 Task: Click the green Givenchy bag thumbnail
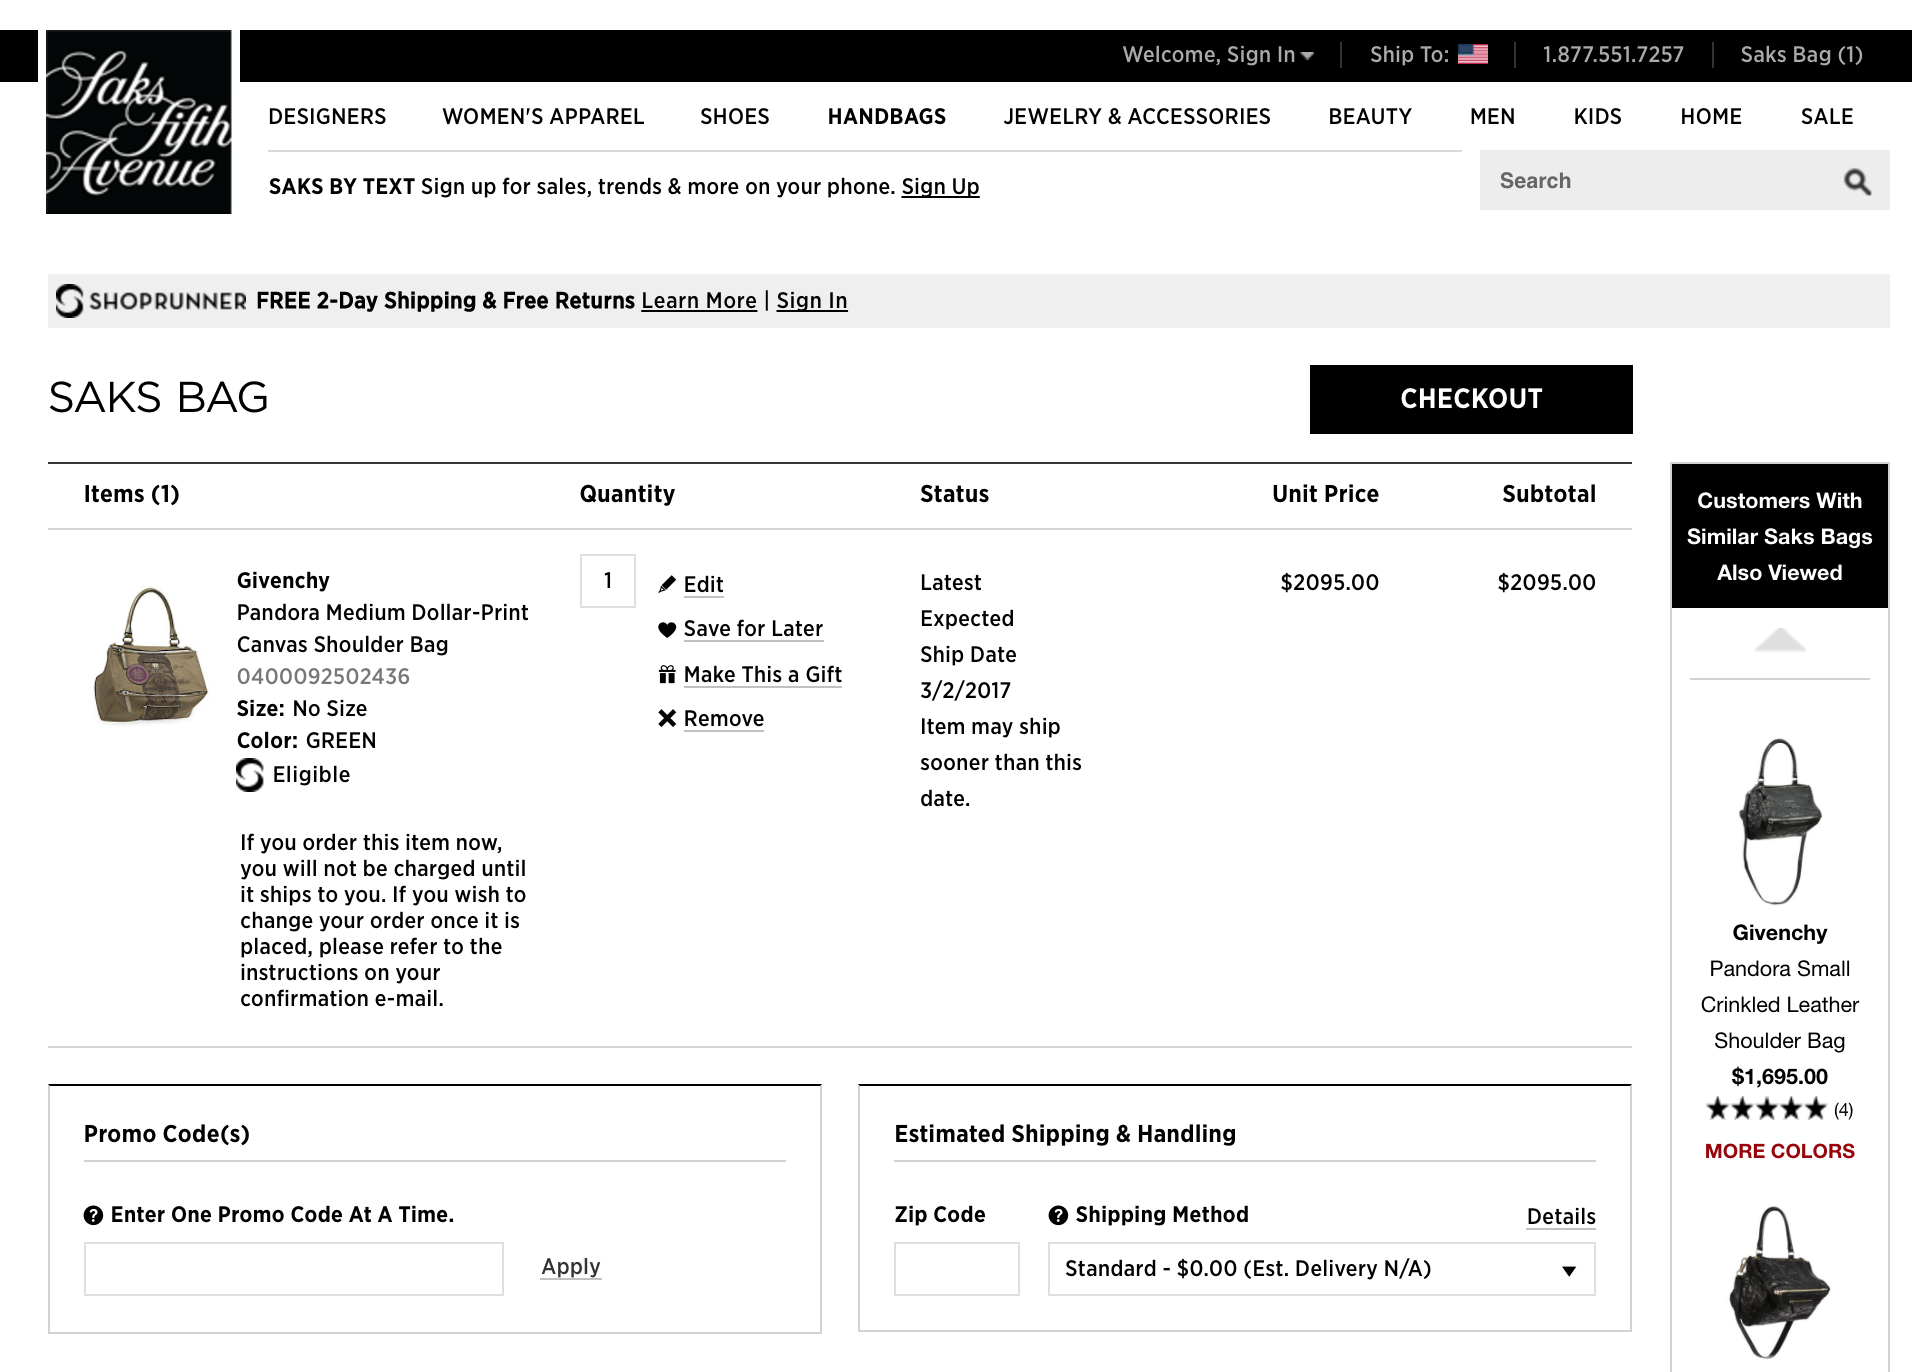click(x=150, y=656)
